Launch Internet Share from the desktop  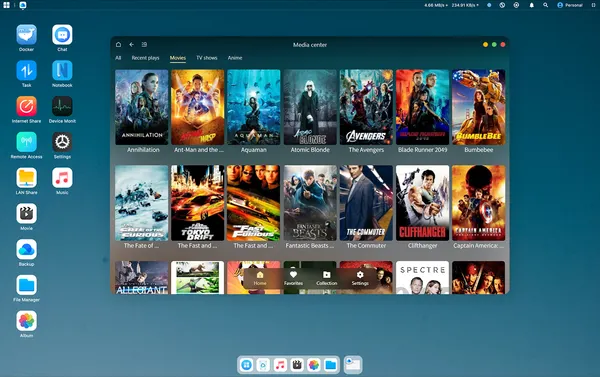click(x=26, y=106)
